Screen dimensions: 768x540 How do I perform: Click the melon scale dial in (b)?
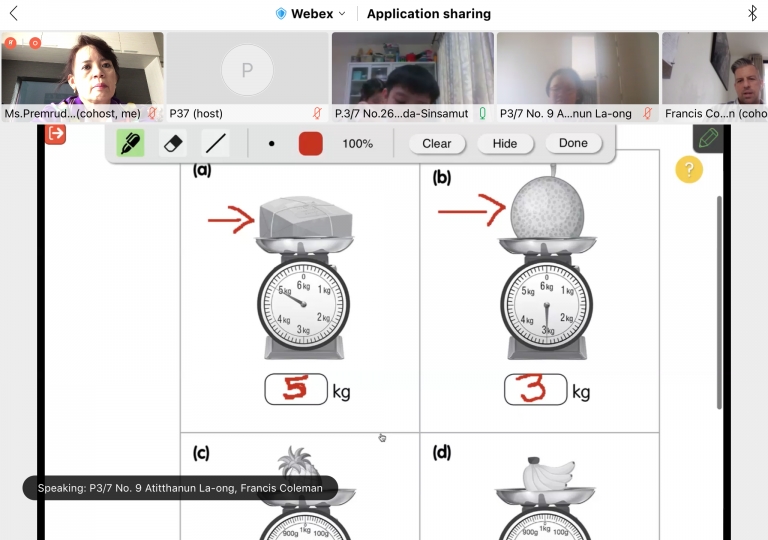[546, 305]
